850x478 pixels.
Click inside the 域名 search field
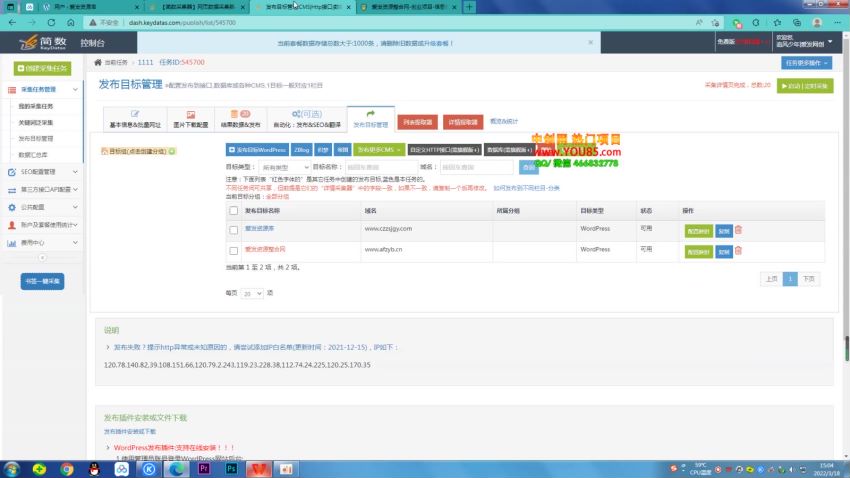pyautogui.click(x=476, y=167)
